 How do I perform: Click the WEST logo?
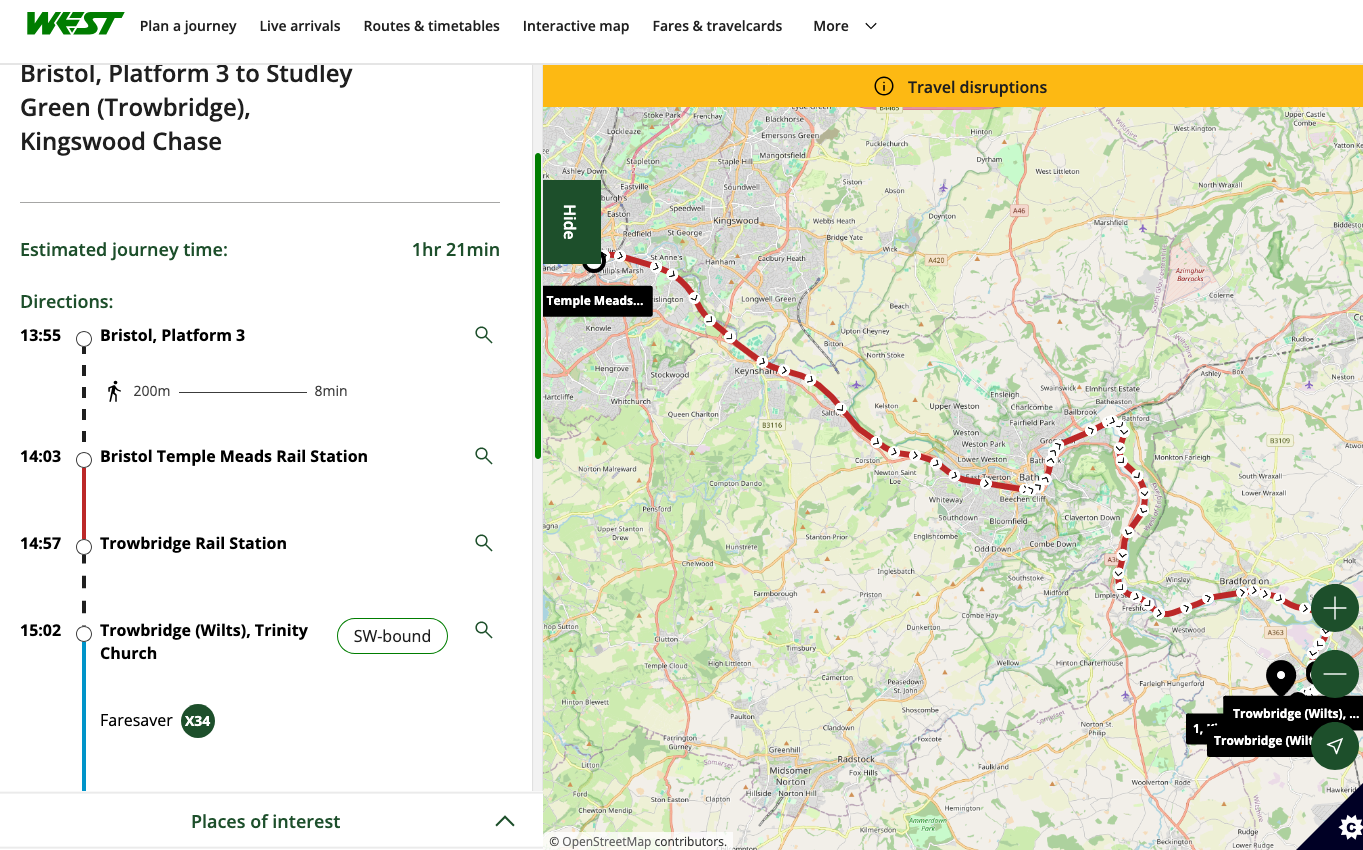pyautogui.click(x=74, y=25)
